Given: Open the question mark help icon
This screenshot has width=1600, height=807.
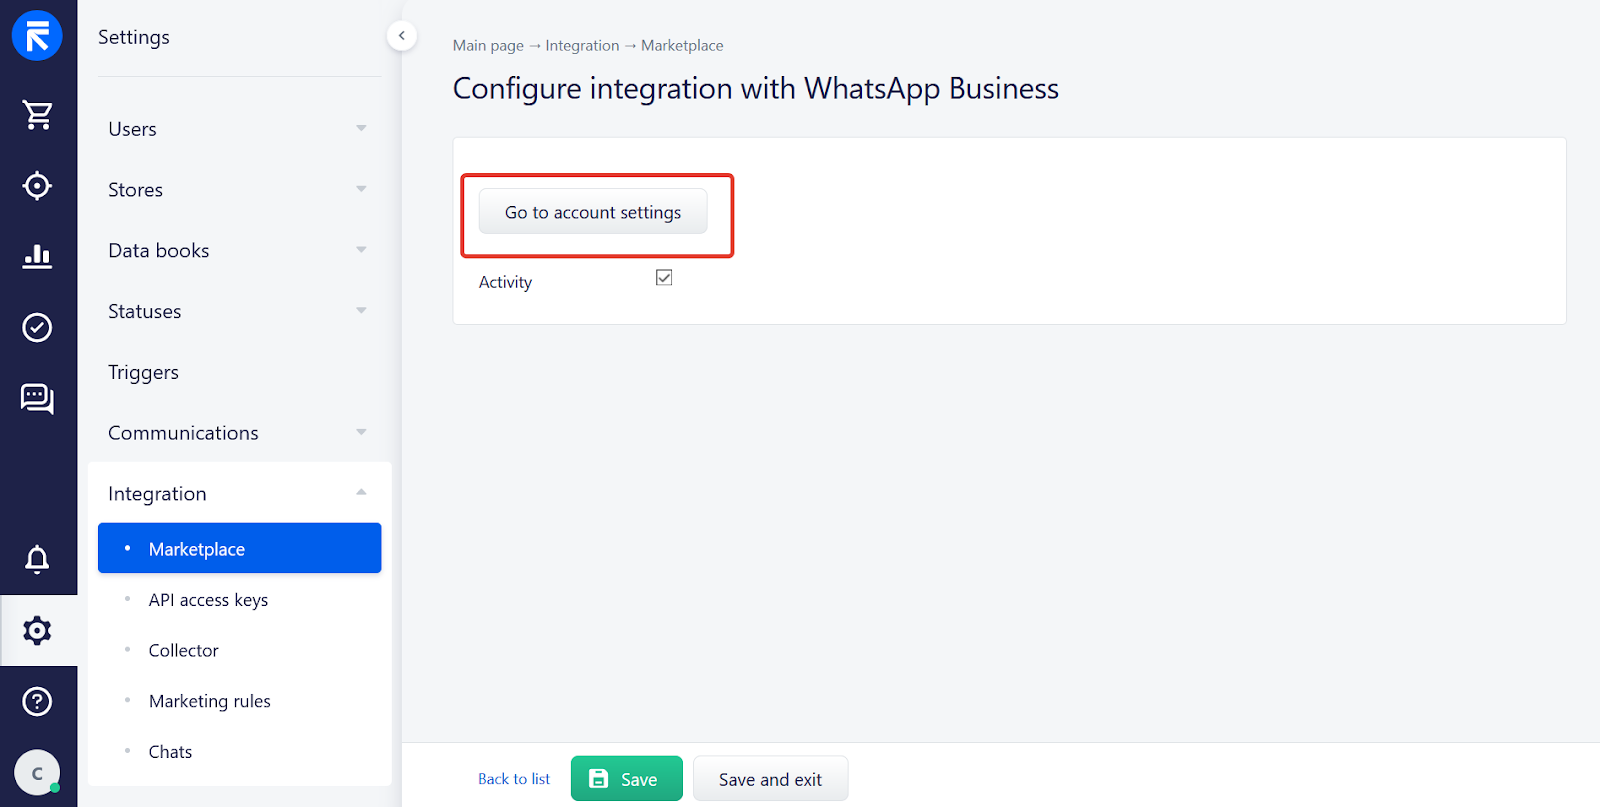Looking at the screenshot, I should point(37,701).
